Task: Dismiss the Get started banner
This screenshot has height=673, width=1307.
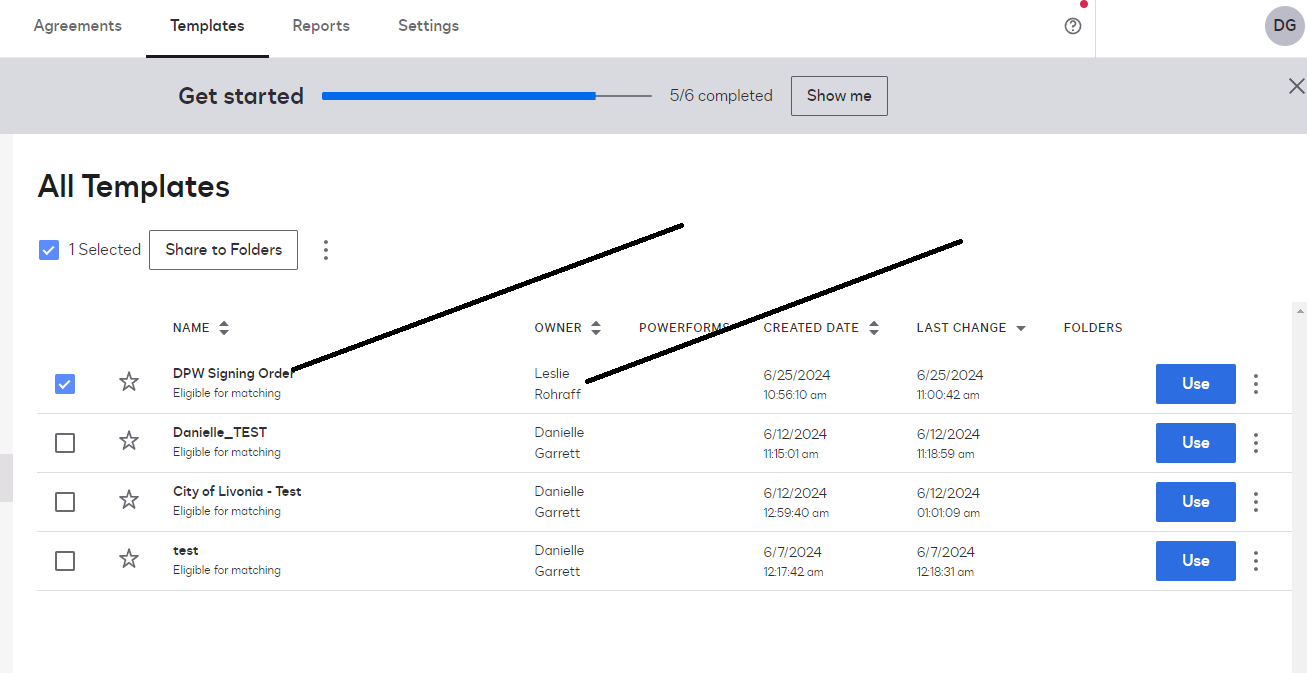Action: (1296, 86)
